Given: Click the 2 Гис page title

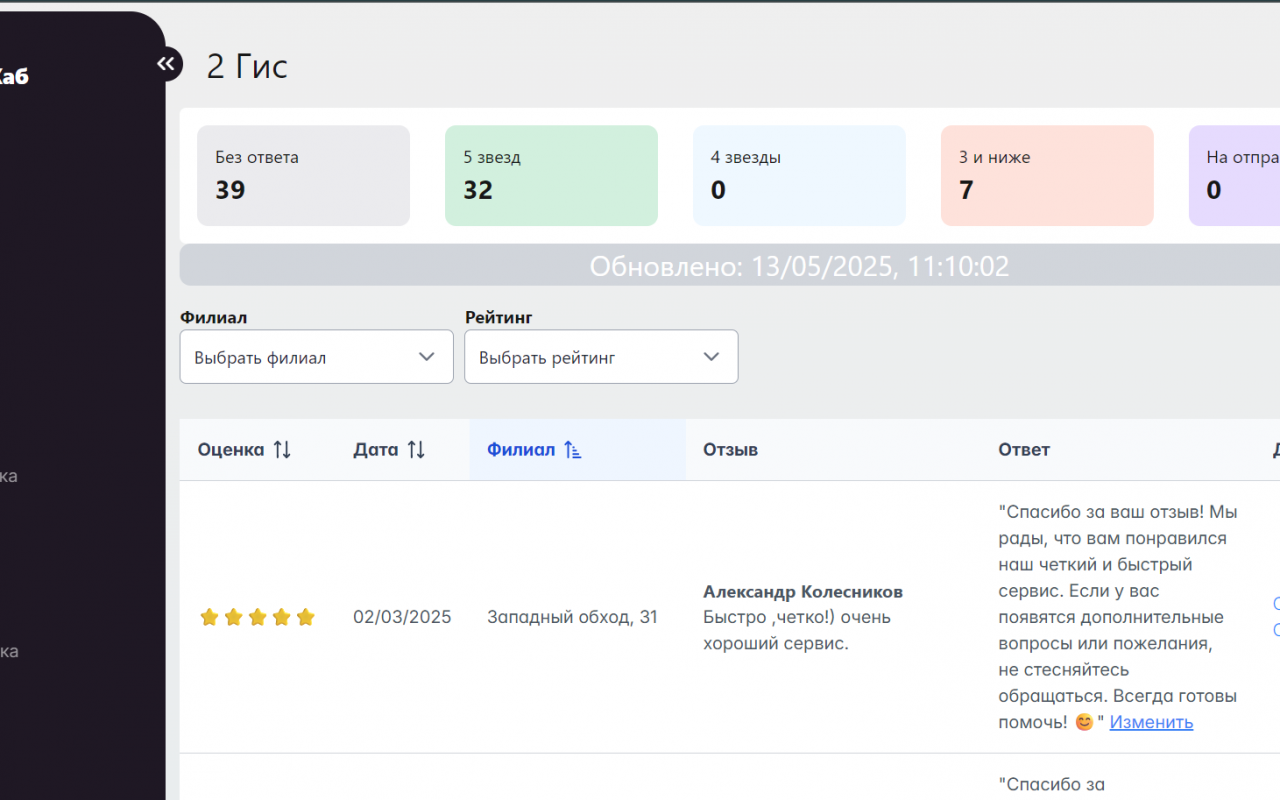Looking at the screenshot, I should 247,66.
